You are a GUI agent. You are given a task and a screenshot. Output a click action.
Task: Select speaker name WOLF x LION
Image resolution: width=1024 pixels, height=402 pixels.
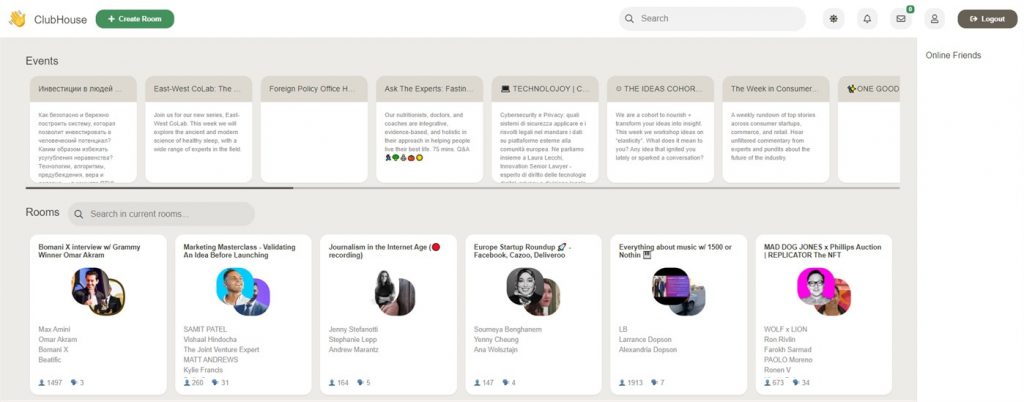click(x=786, y=330)
